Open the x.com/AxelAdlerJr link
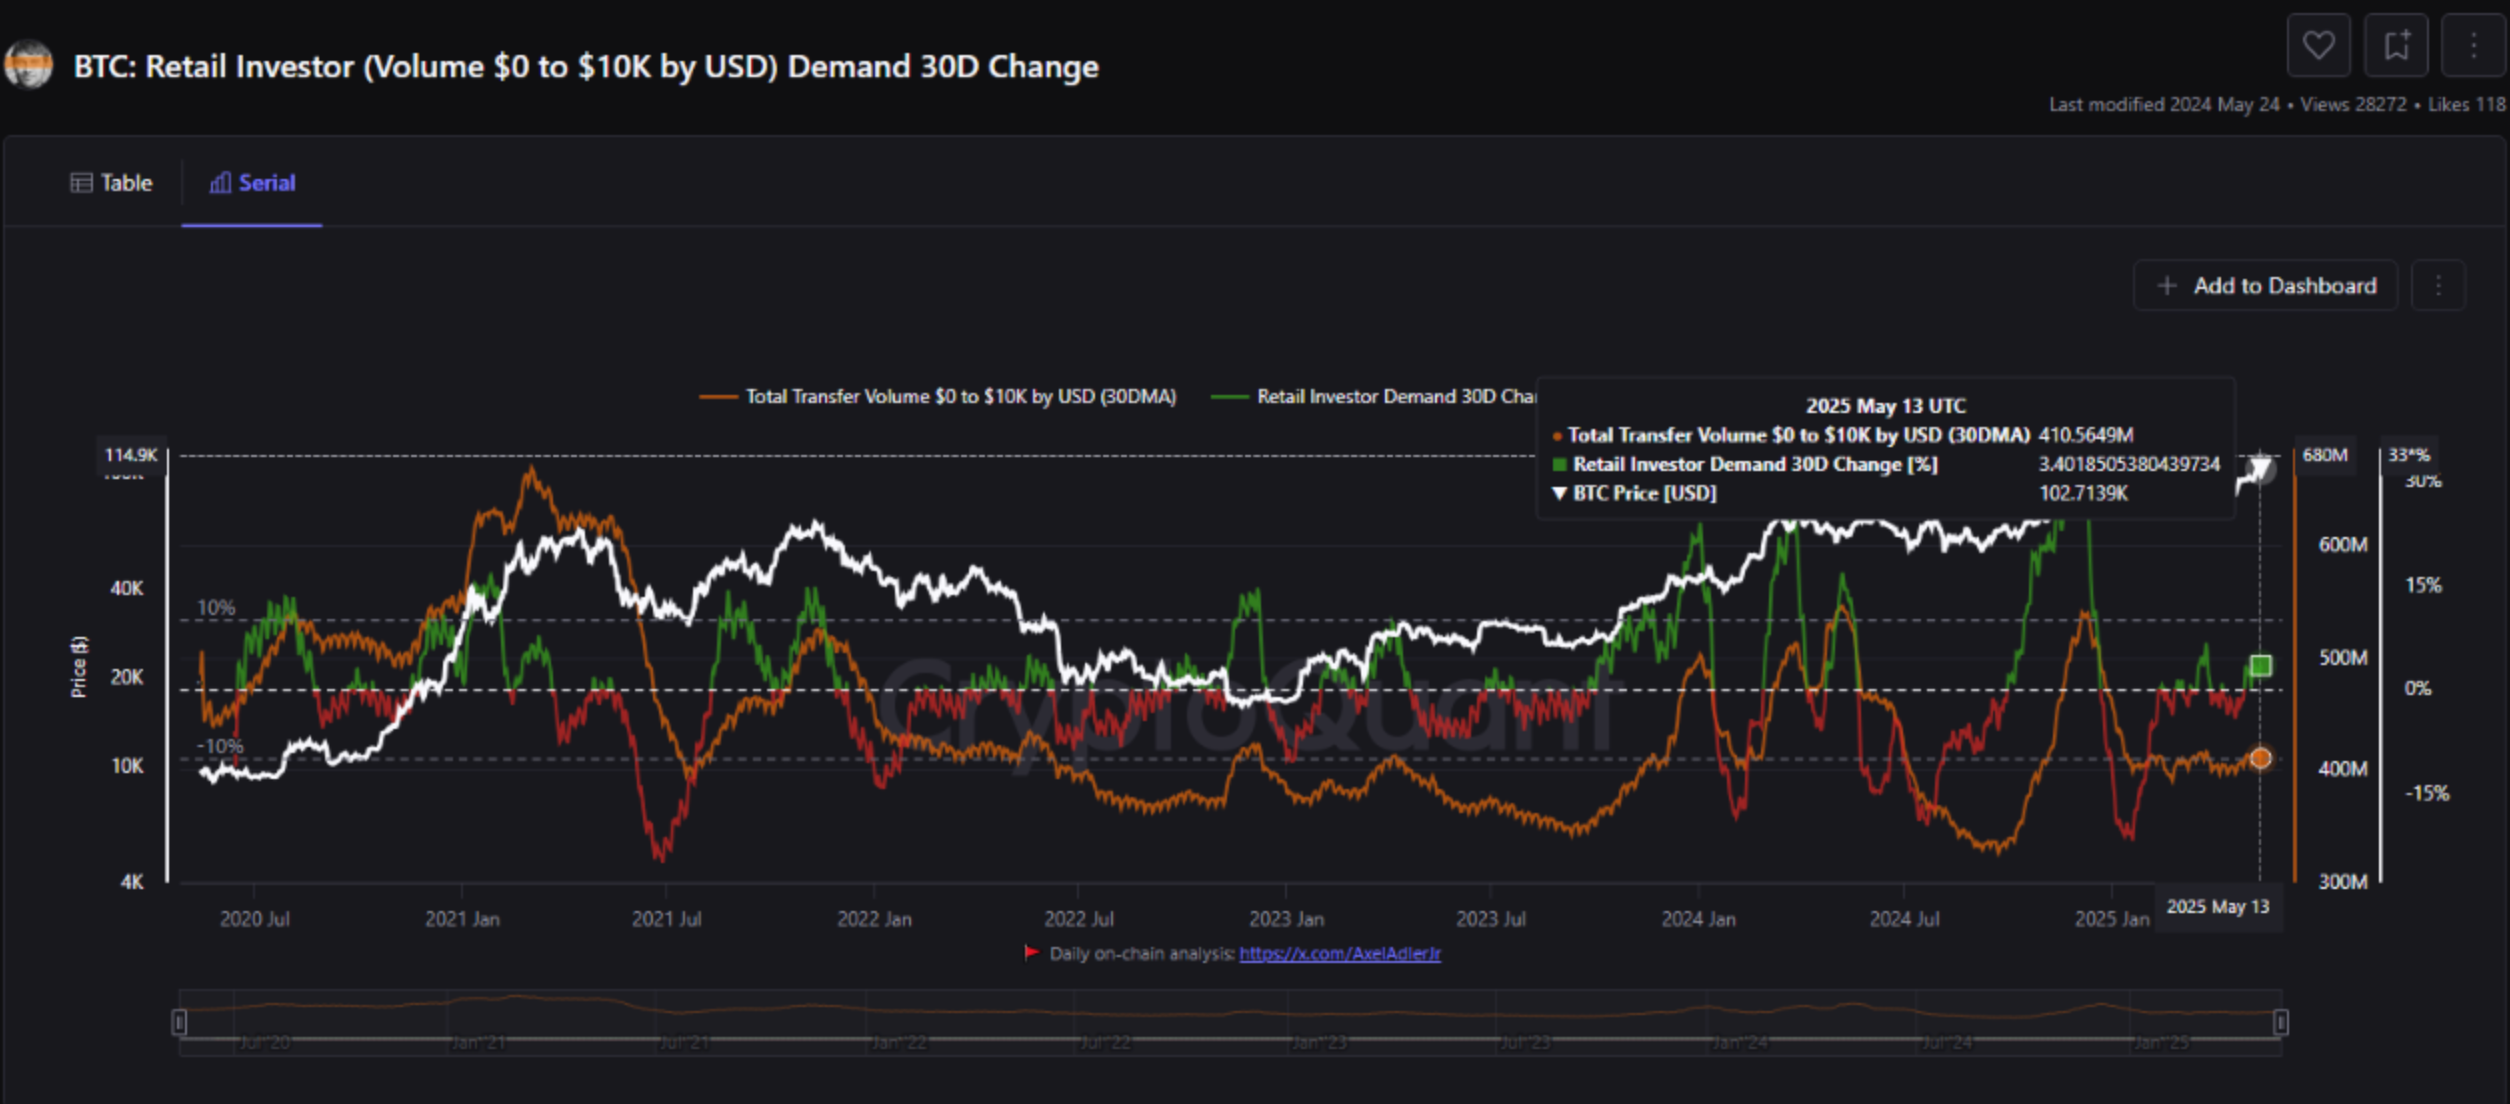The height and width of the screenshot is (1104, 2510). [1339, 954]
